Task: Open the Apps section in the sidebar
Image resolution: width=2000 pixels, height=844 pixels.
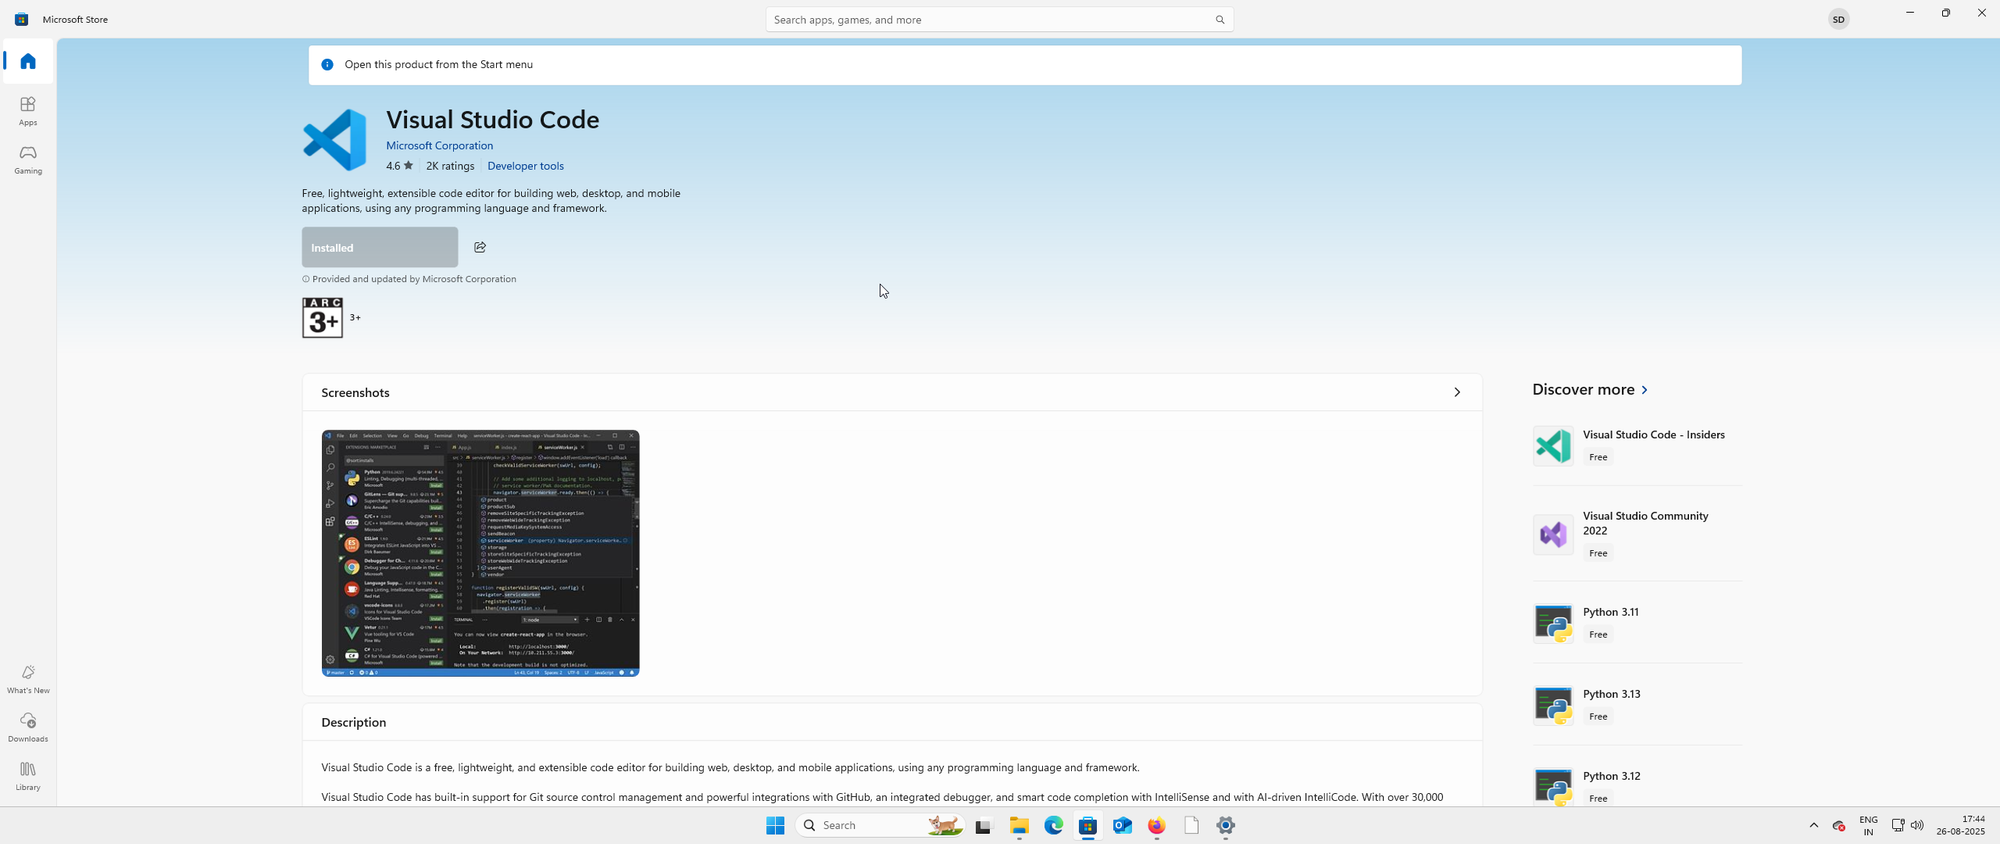Action: (x=28, y=110)
